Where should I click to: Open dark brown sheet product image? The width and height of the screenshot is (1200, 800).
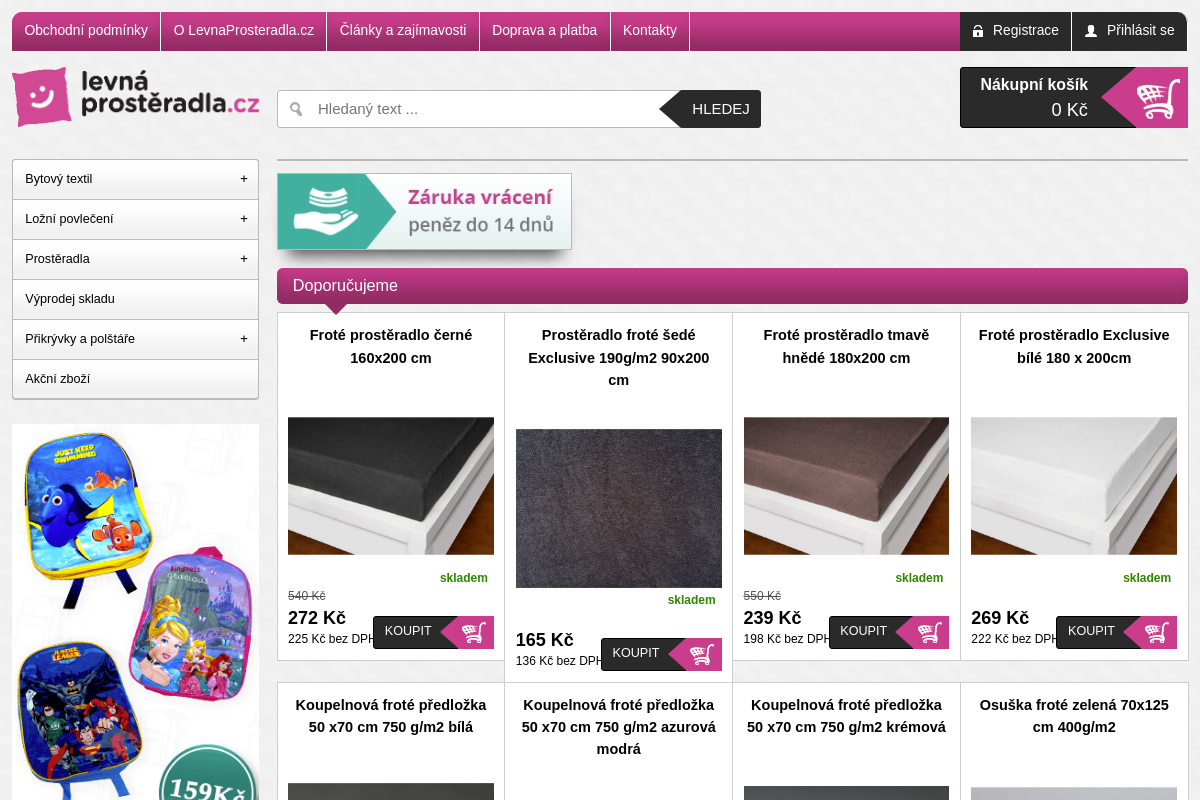coord(846,486)
